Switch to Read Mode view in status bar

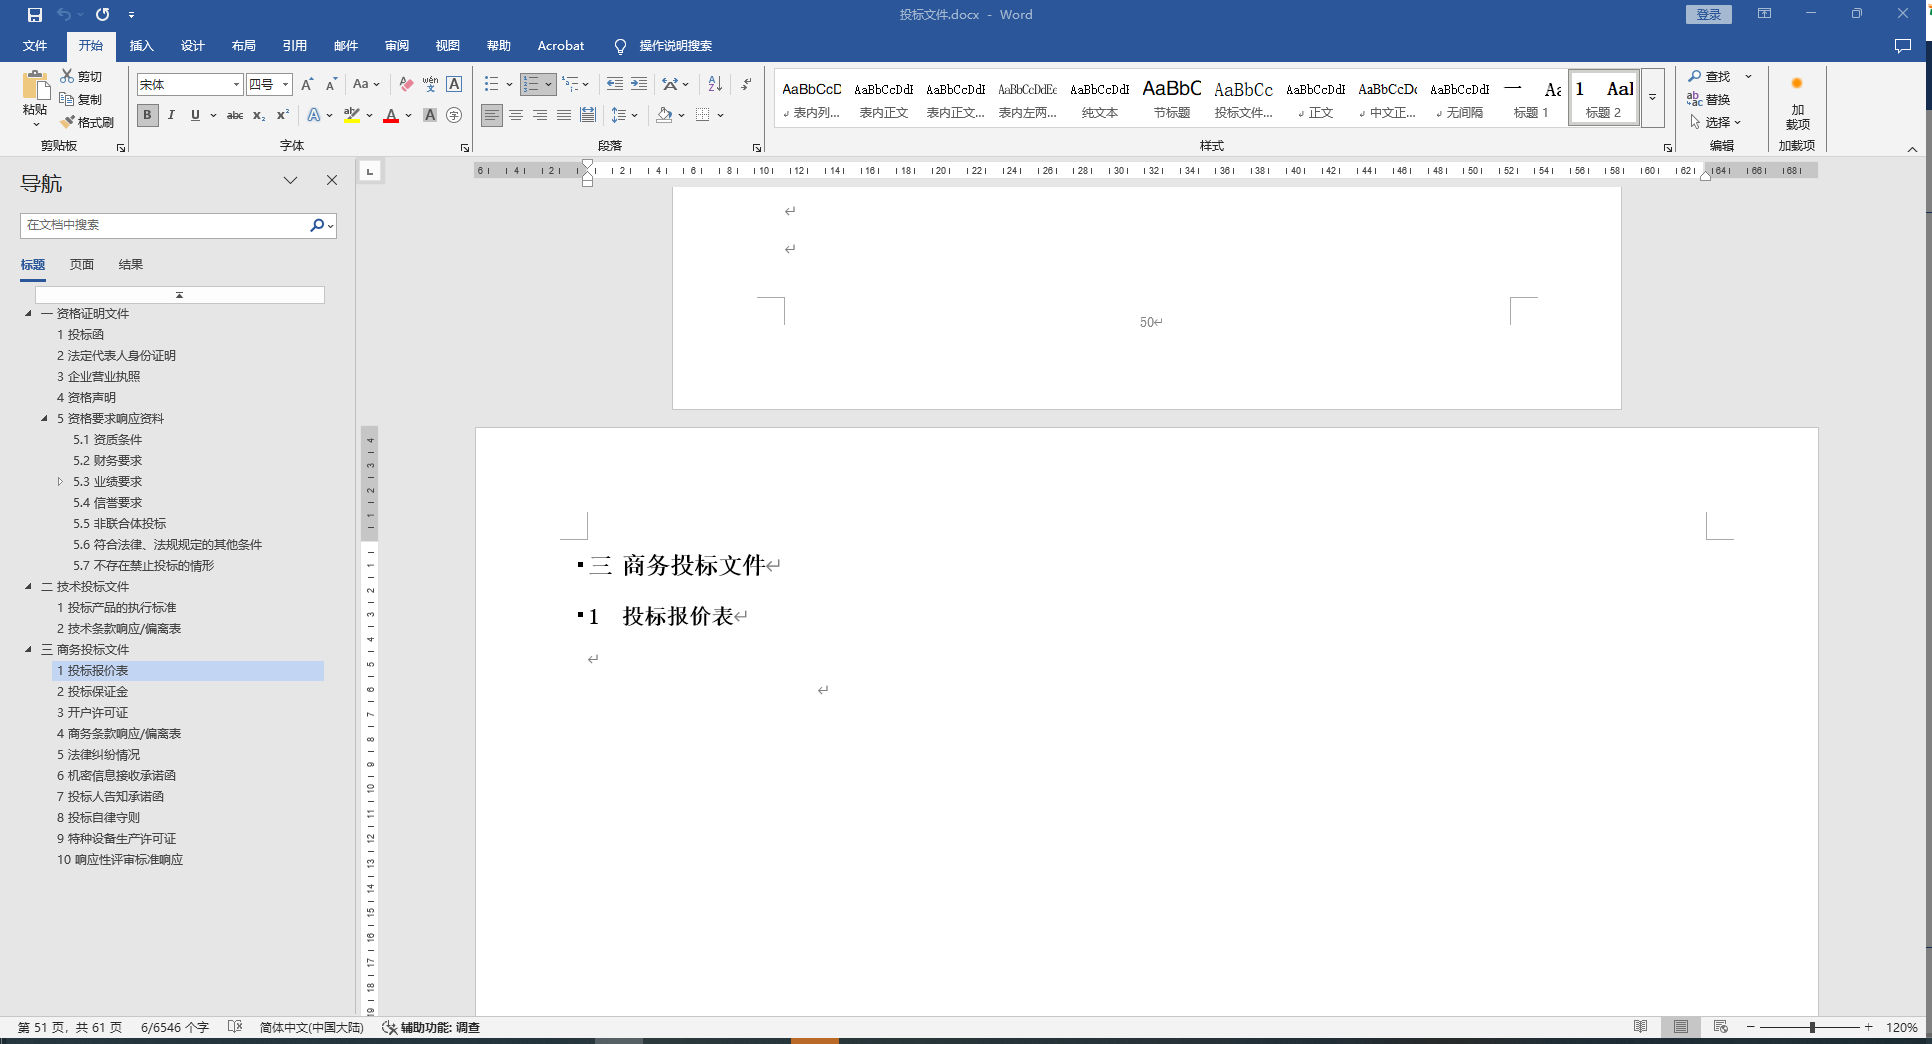1640,1027
